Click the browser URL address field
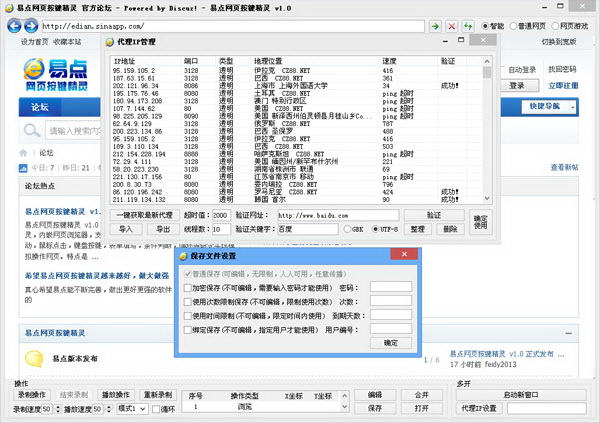The height and width of the screenshot is (423, 600). tap(233, 26)
